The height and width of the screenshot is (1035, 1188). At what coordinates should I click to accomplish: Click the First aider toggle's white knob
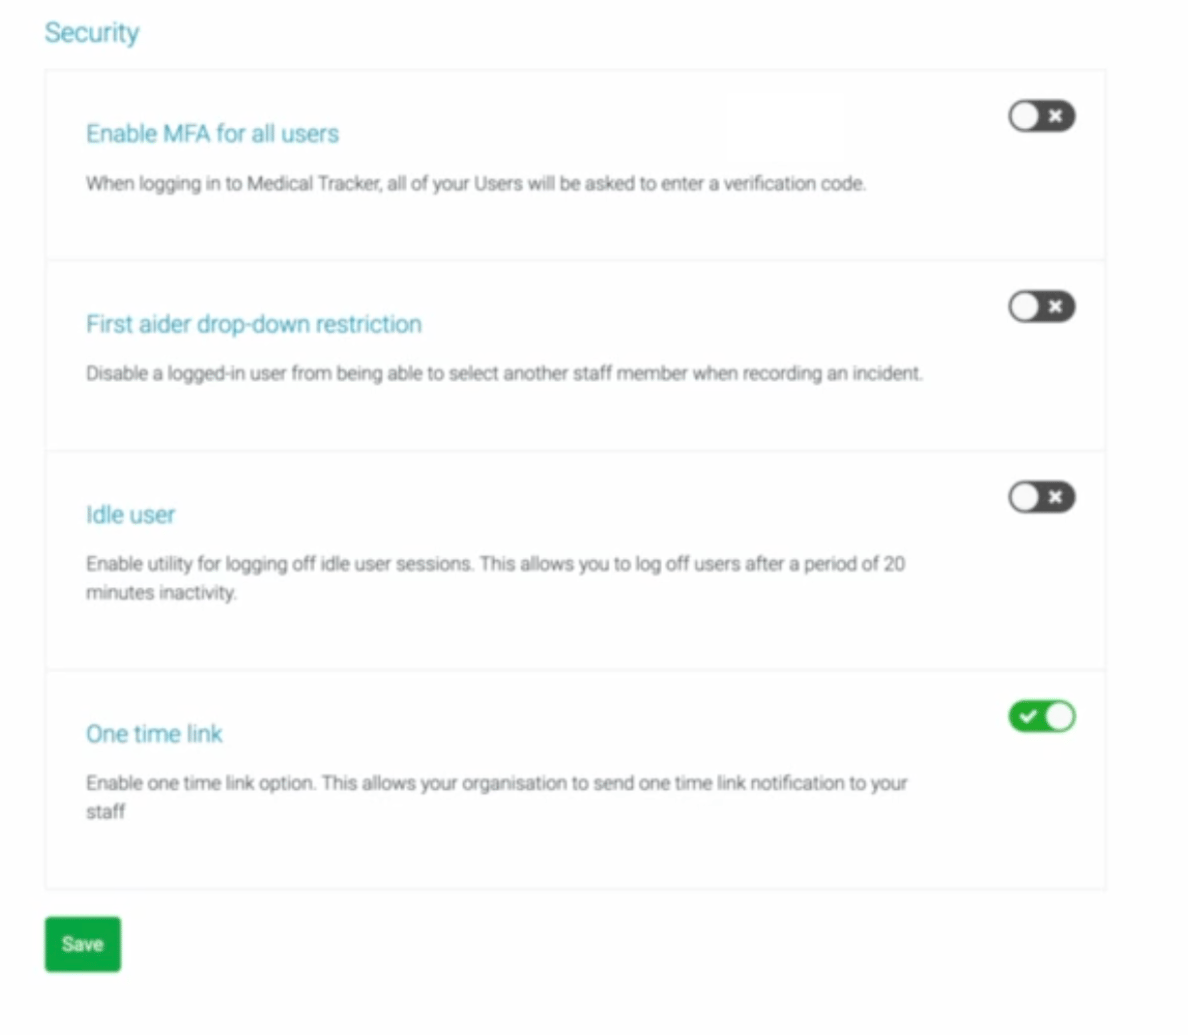pyautogui.click(x=1023, y=307)
